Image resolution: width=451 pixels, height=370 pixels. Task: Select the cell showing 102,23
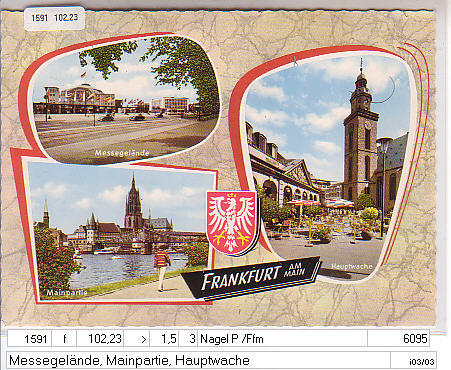100,339
